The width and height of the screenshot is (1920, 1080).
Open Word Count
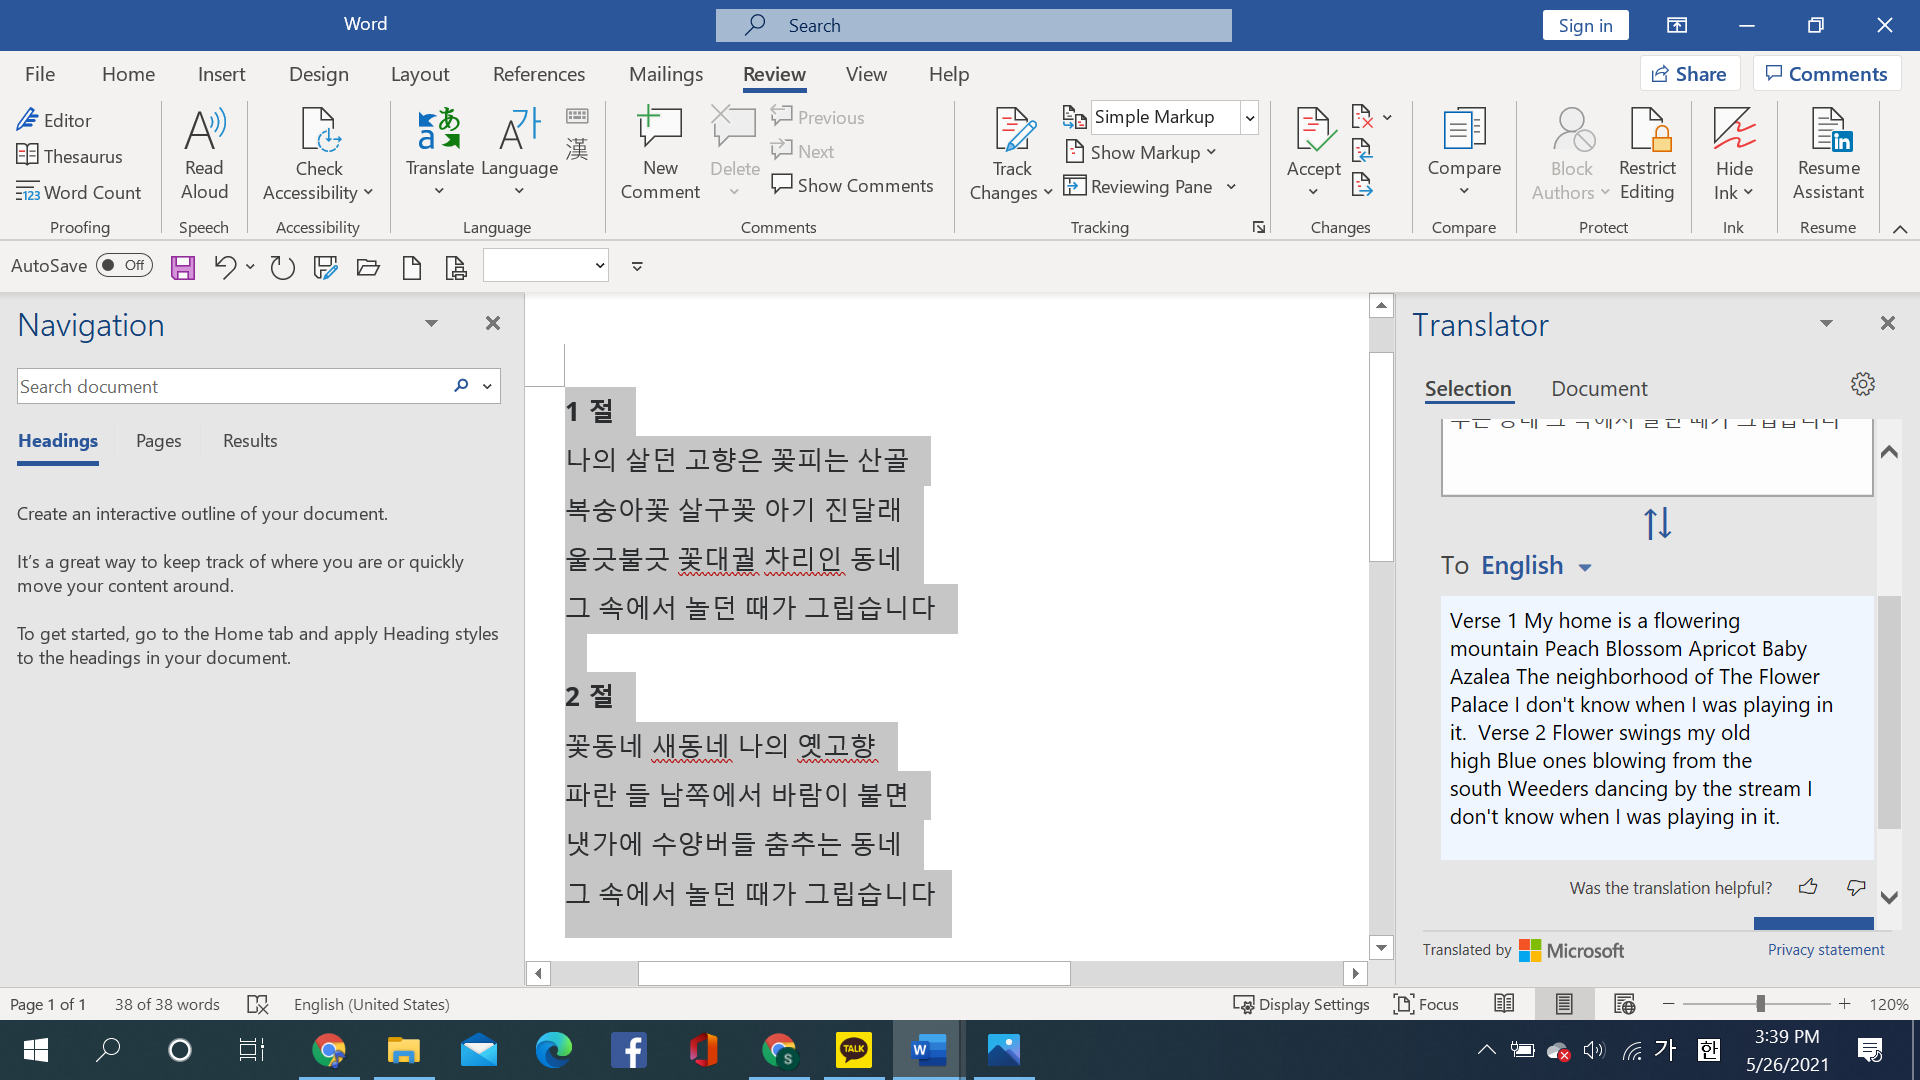coord(78,192)
